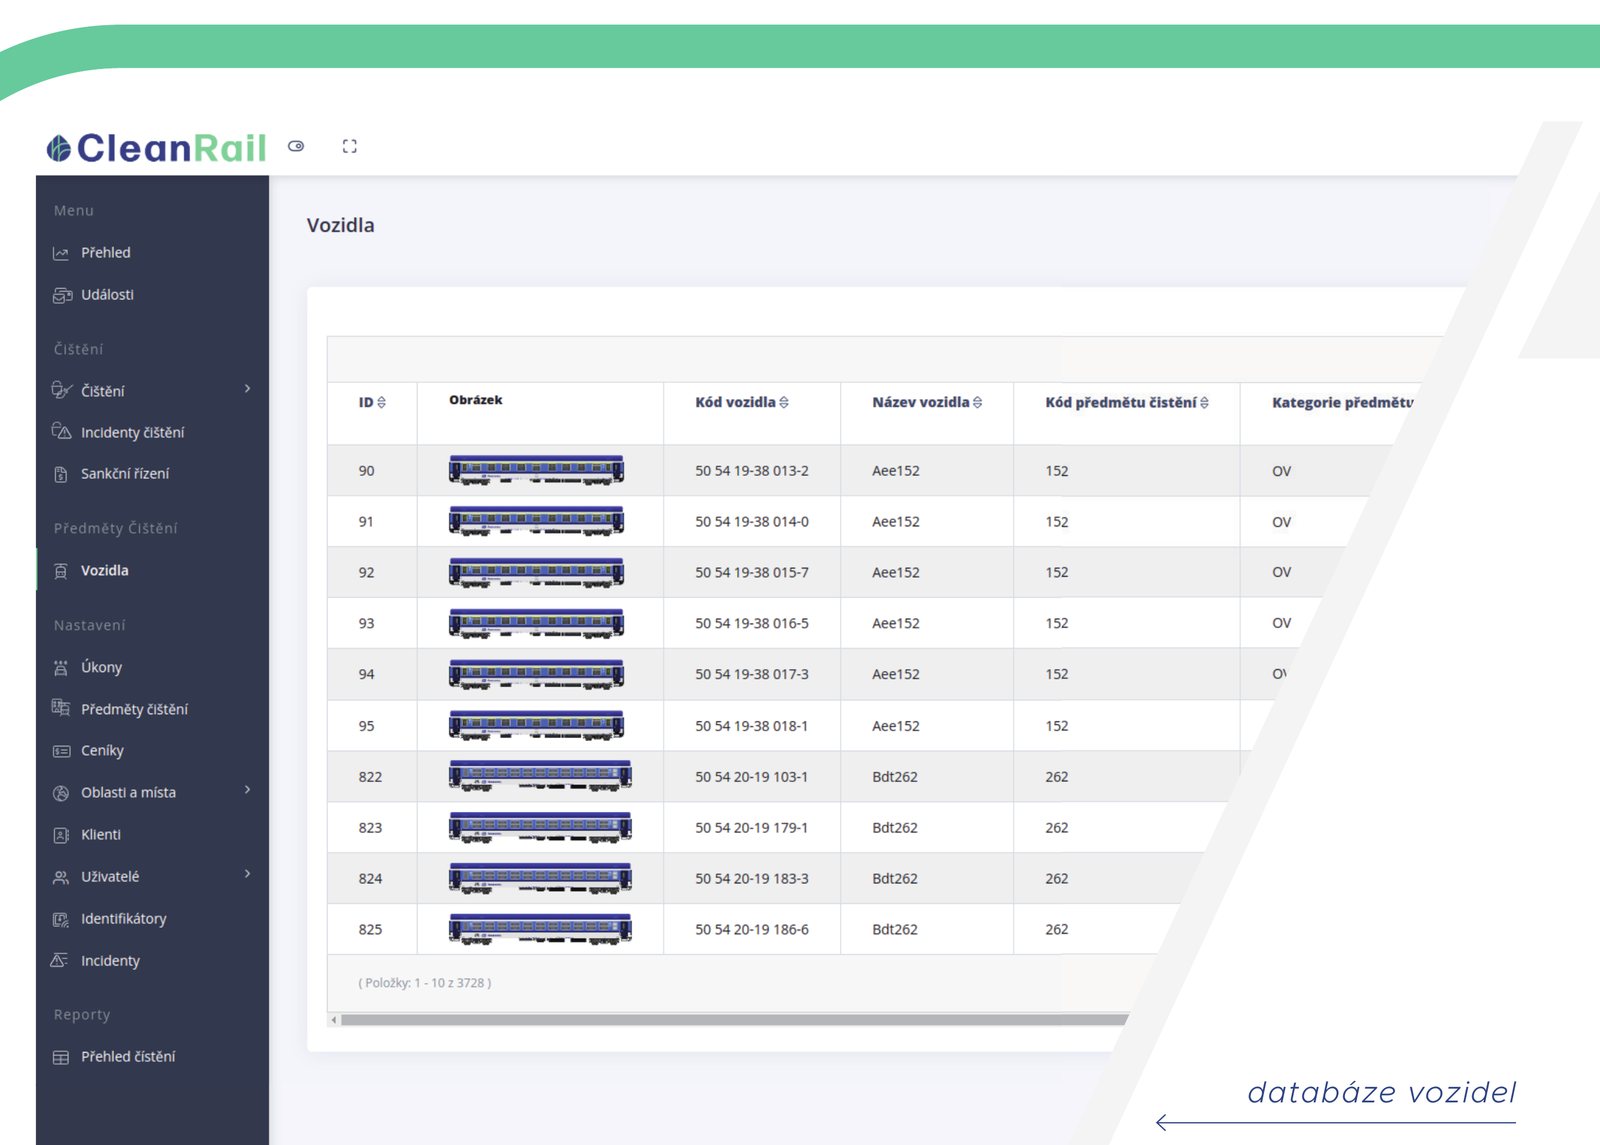Select vehicle code 50 54 20-19 186-6
The width and height of the screenshot is (1600, 1145).
752,929
